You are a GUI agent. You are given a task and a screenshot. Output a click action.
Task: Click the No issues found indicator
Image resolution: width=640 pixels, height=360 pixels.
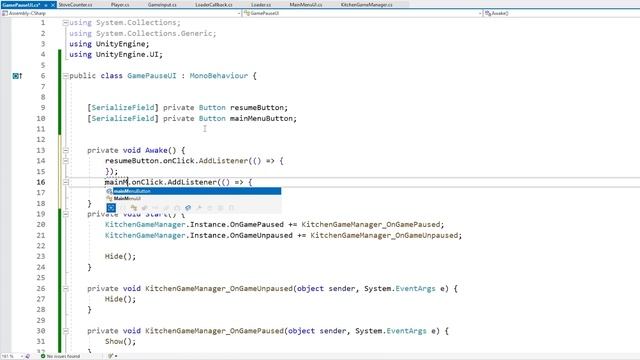click(63, 356)
